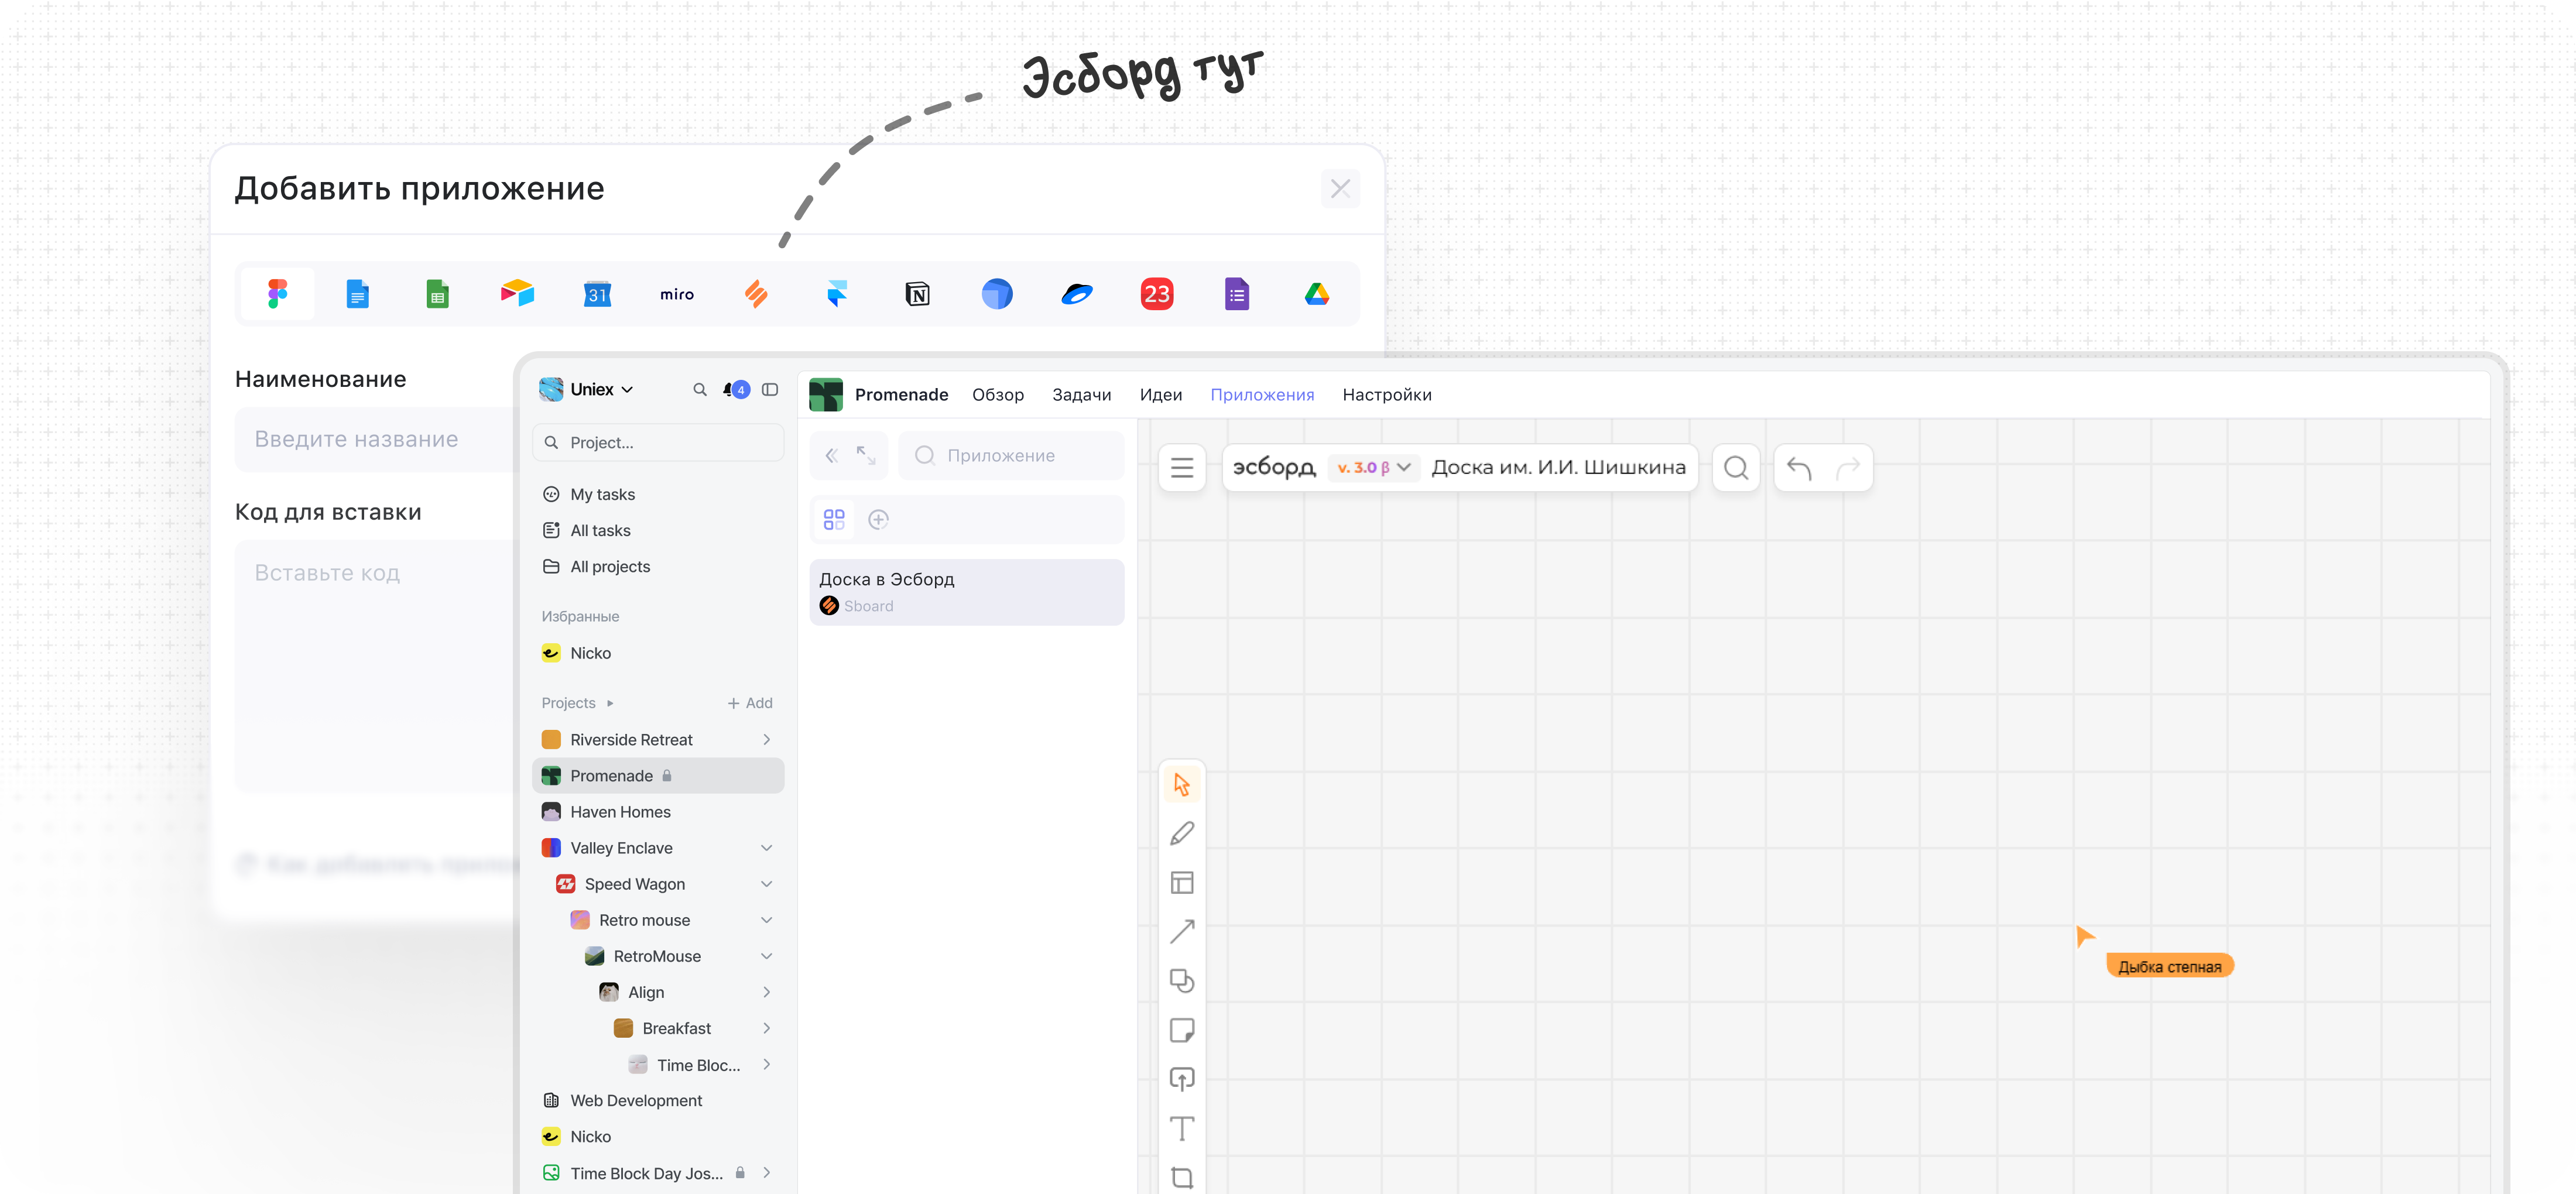Choose the sticky note tool
Screen dimensions: 2576x1194
(1181, 1030)
